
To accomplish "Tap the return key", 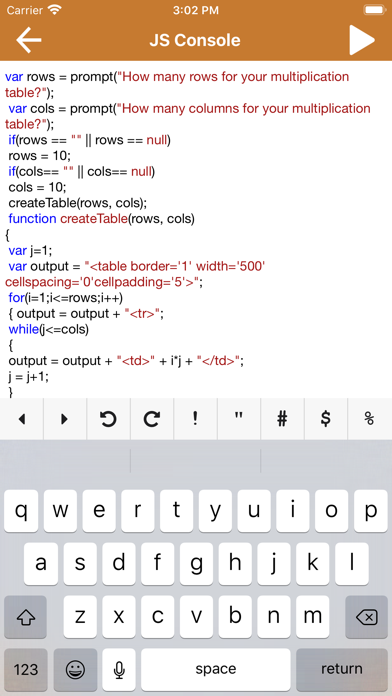I will tap(342, 669).
